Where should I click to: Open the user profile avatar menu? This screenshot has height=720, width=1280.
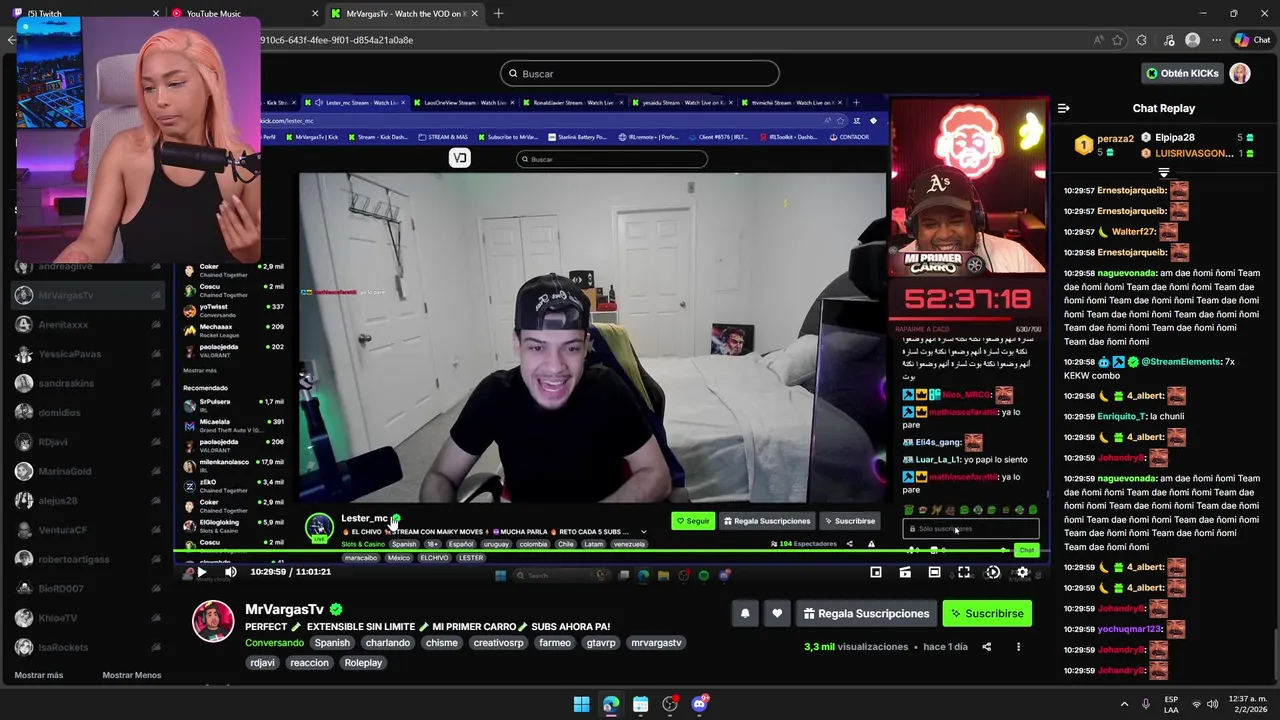pos(1240,73)
